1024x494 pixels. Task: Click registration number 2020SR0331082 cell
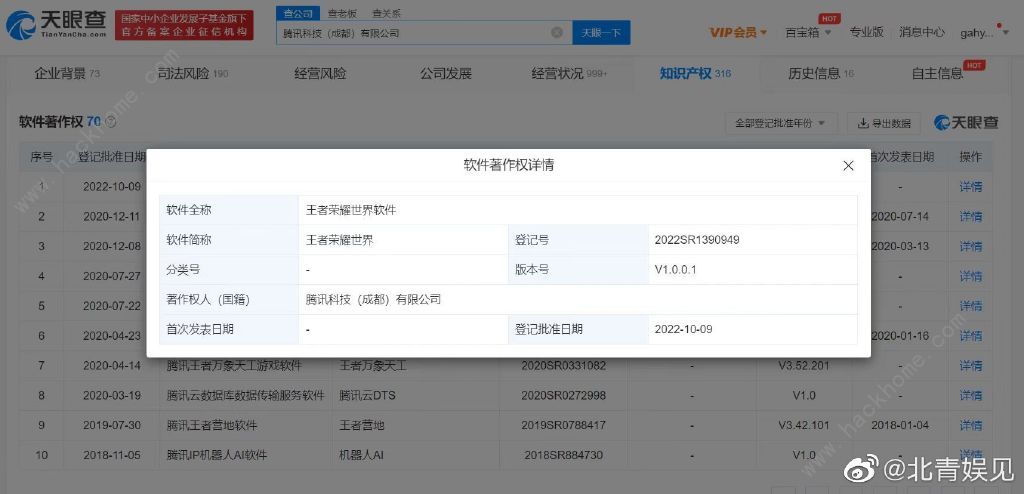pos(563,366)
